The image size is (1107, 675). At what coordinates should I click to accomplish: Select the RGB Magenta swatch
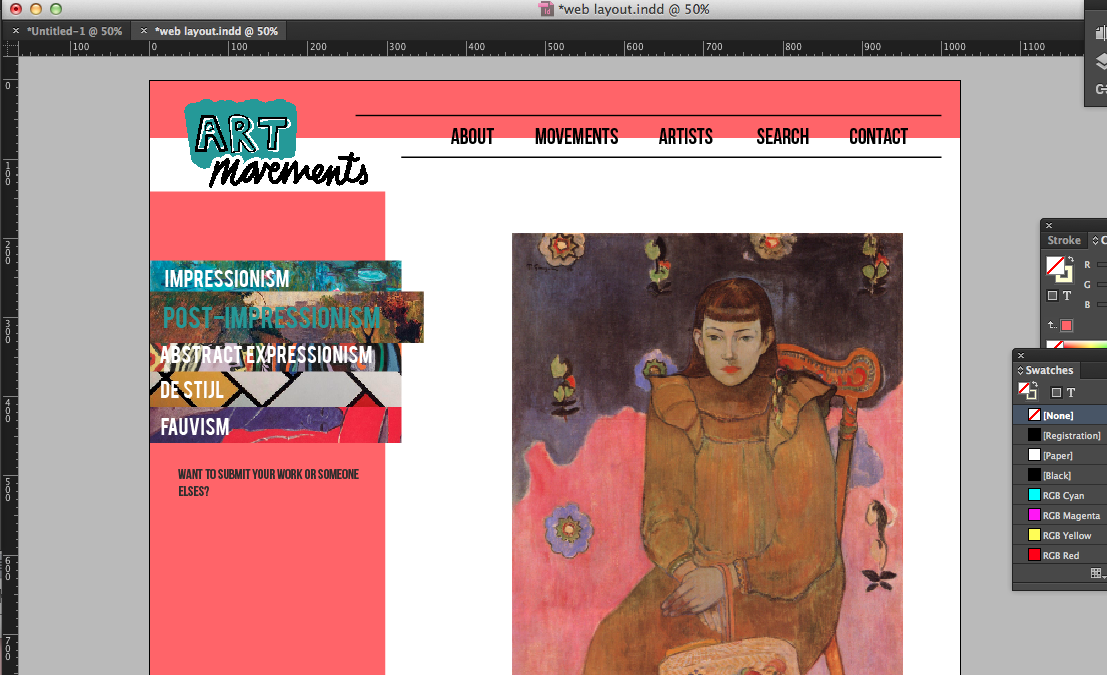pos(1060,515)
